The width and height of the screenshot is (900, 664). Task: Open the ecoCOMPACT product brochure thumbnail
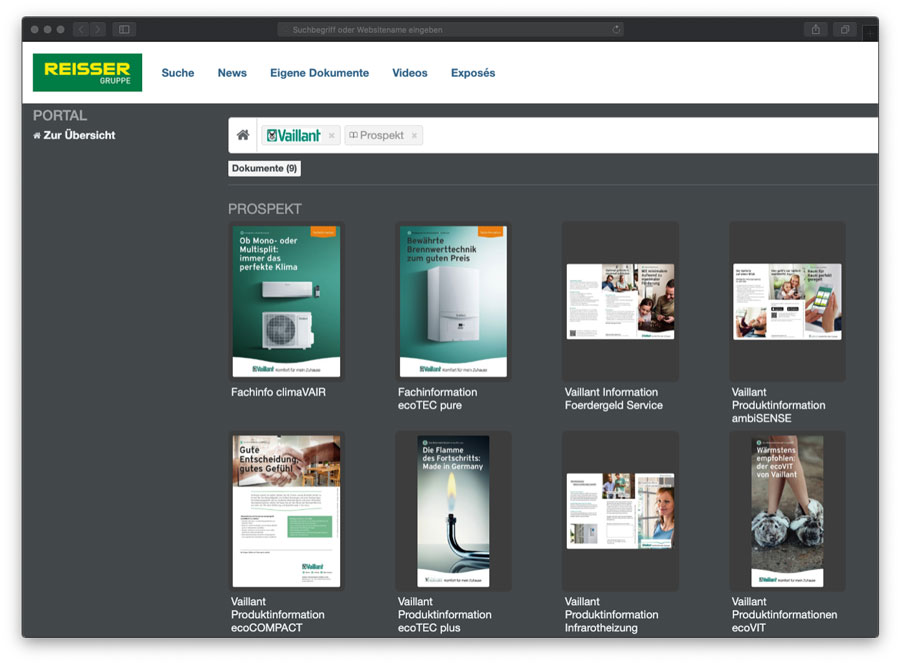(x=286, y=511)
